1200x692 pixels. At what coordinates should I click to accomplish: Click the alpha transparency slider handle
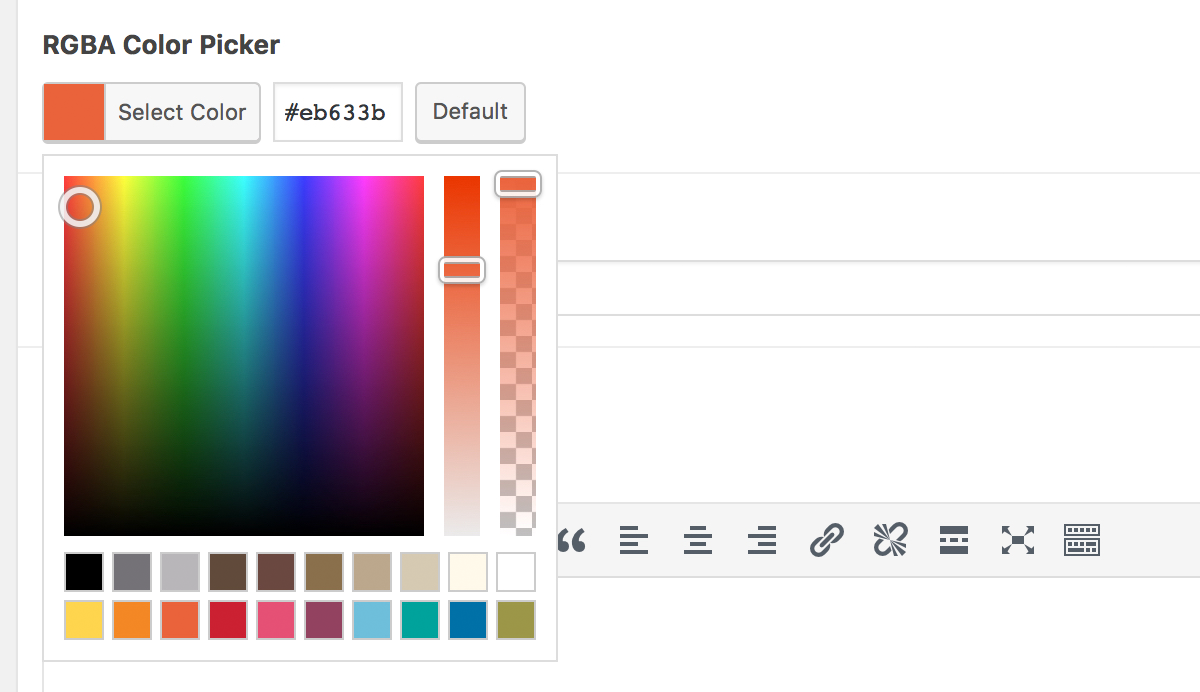(x=518, y=184)
